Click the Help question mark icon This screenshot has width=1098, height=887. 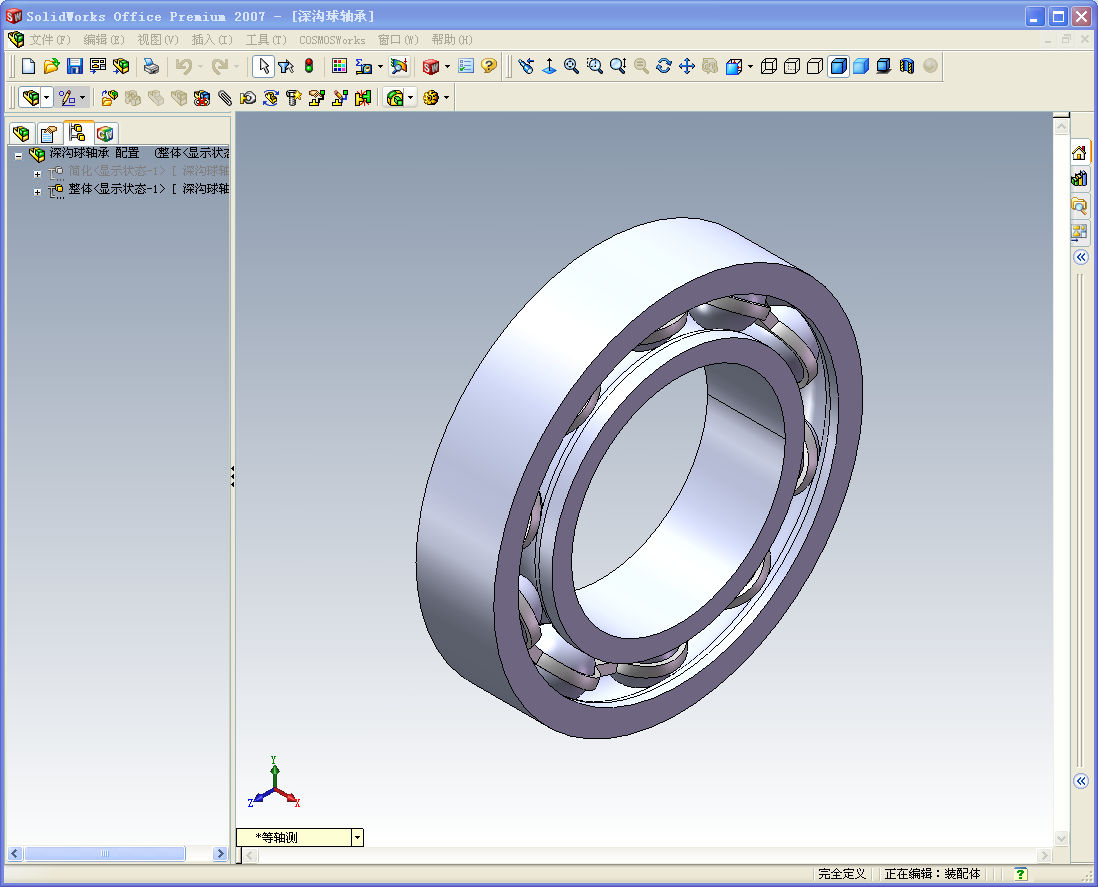coord(489,67)
